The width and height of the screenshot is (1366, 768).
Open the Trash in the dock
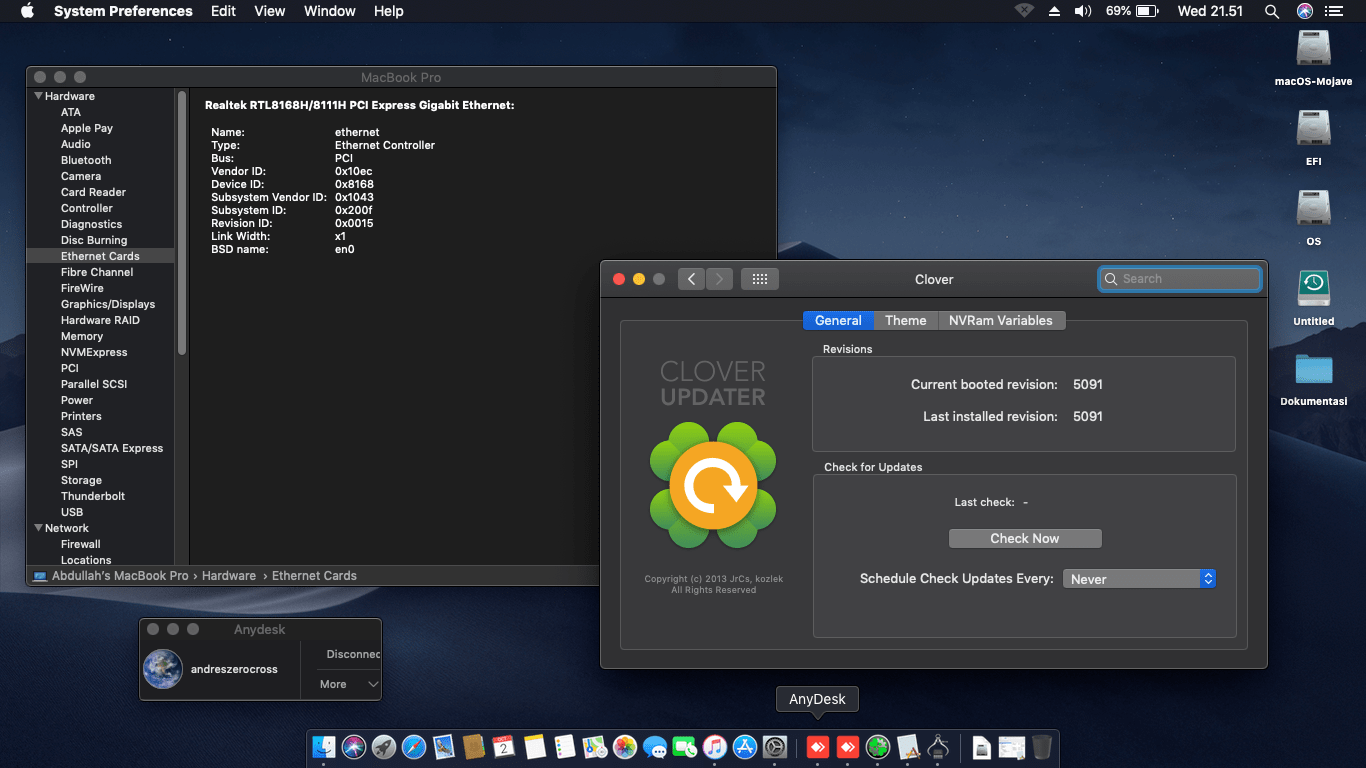[1042, 747]
